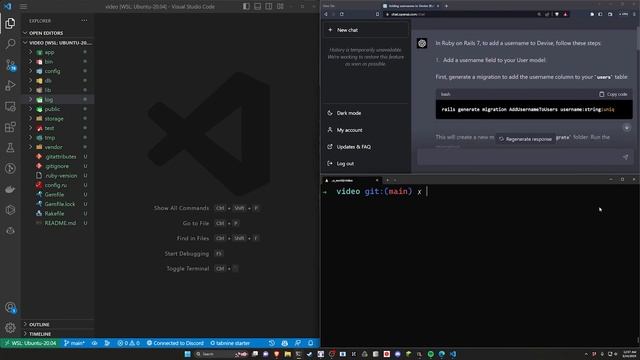This screenshot has height=360, width=640.
Task: Open the Source Control view
Action: 10,65
